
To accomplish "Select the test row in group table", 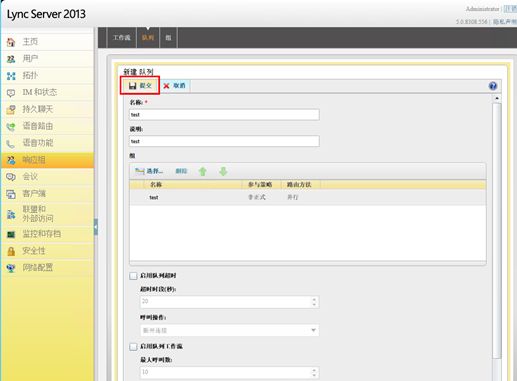I will click(x=308, y=197).
